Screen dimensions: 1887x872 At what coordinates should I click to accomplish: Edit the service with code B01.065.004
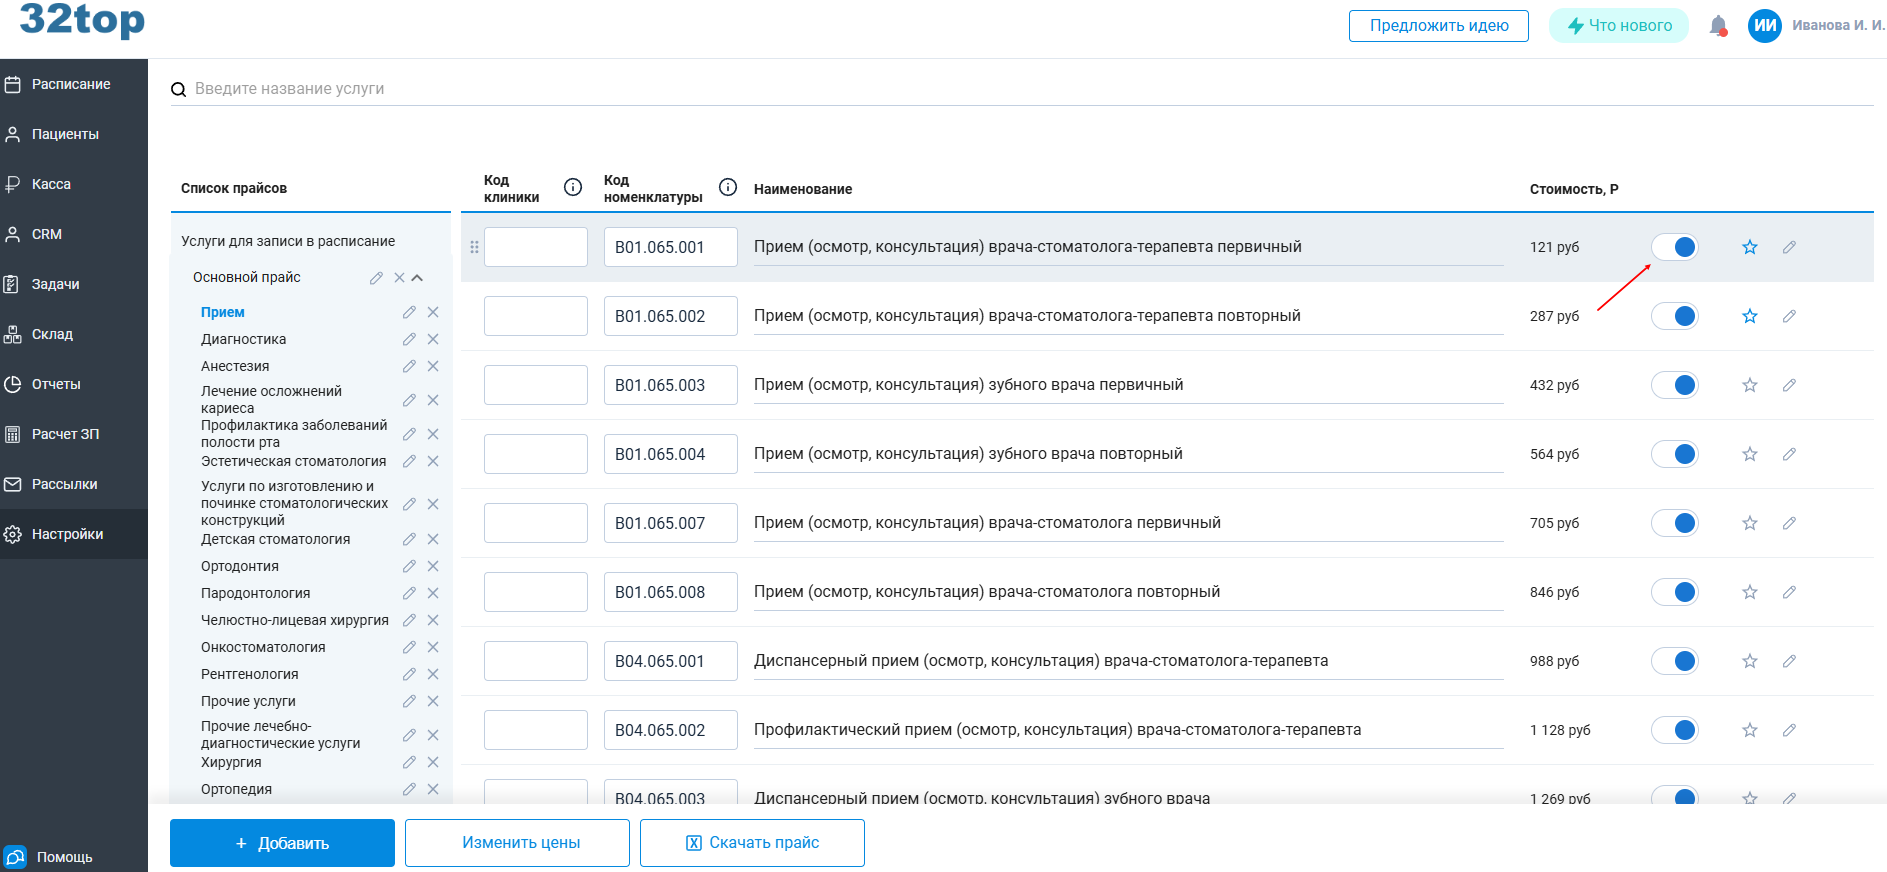tap(1789, 454)
